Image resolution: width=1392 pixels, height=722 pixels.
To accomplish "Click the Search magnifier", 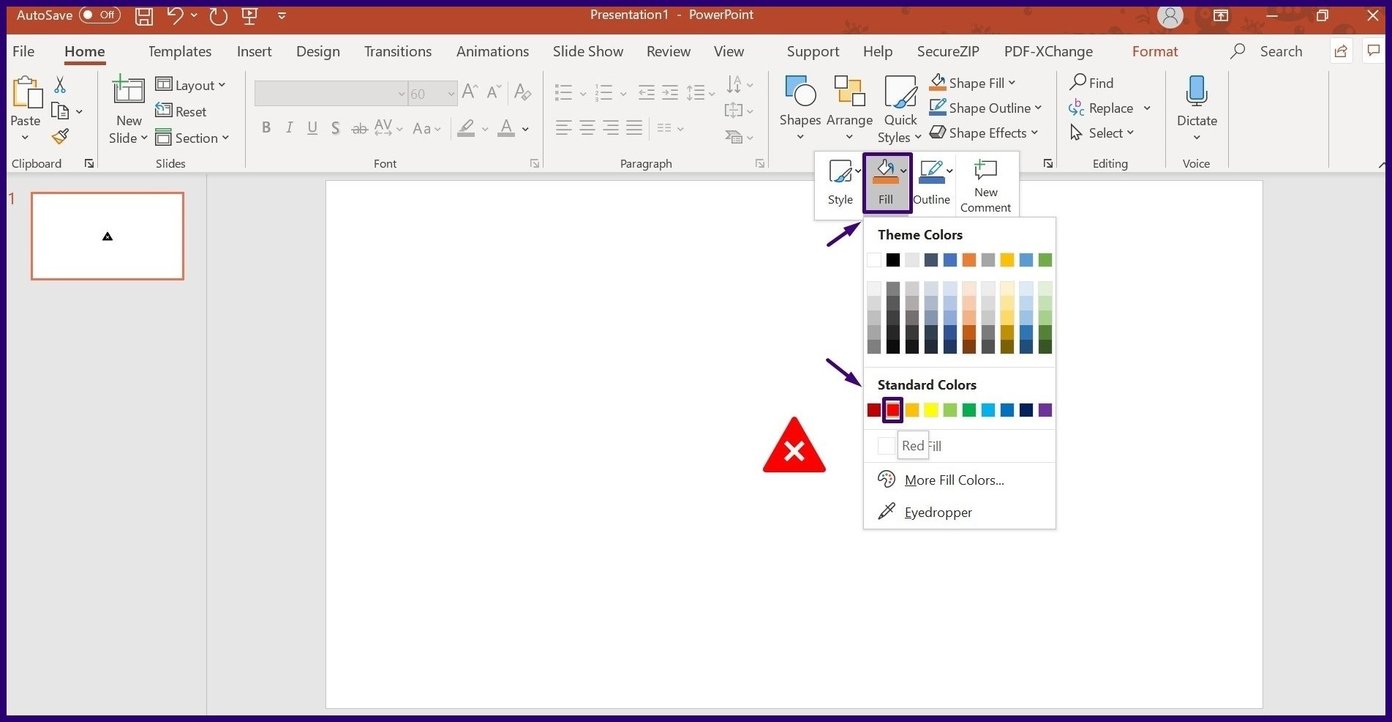I will (1238, 51).
